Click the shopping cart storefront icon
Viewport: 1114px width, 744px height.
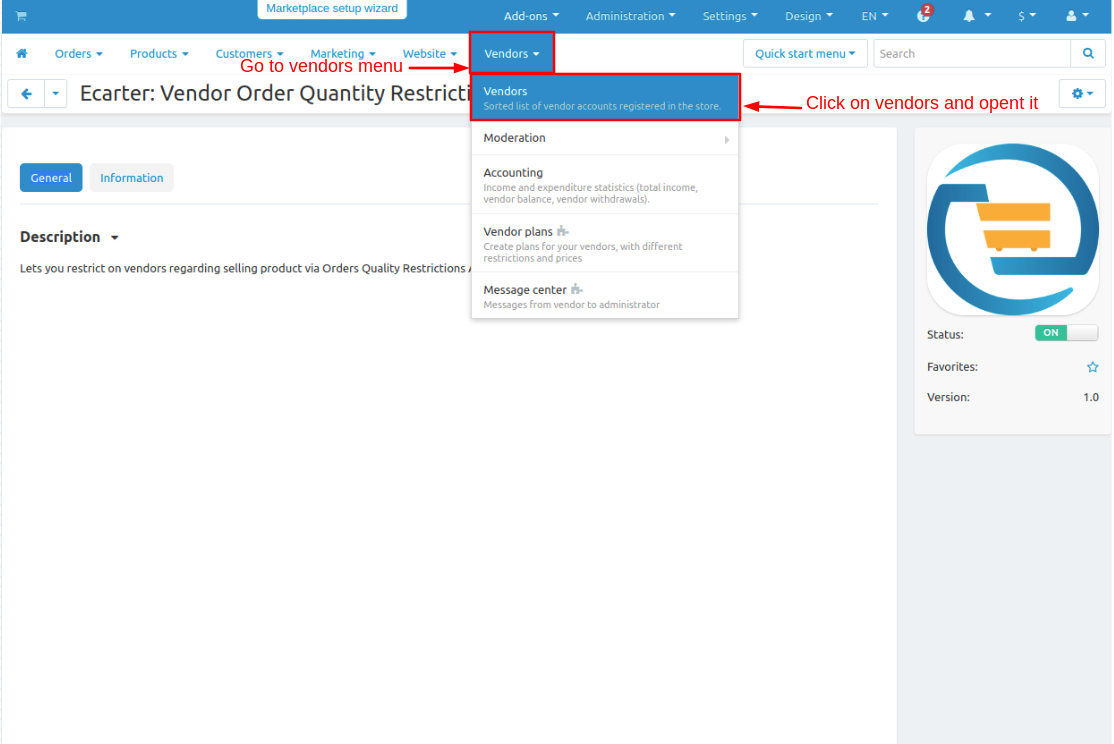tap(21, 16)
